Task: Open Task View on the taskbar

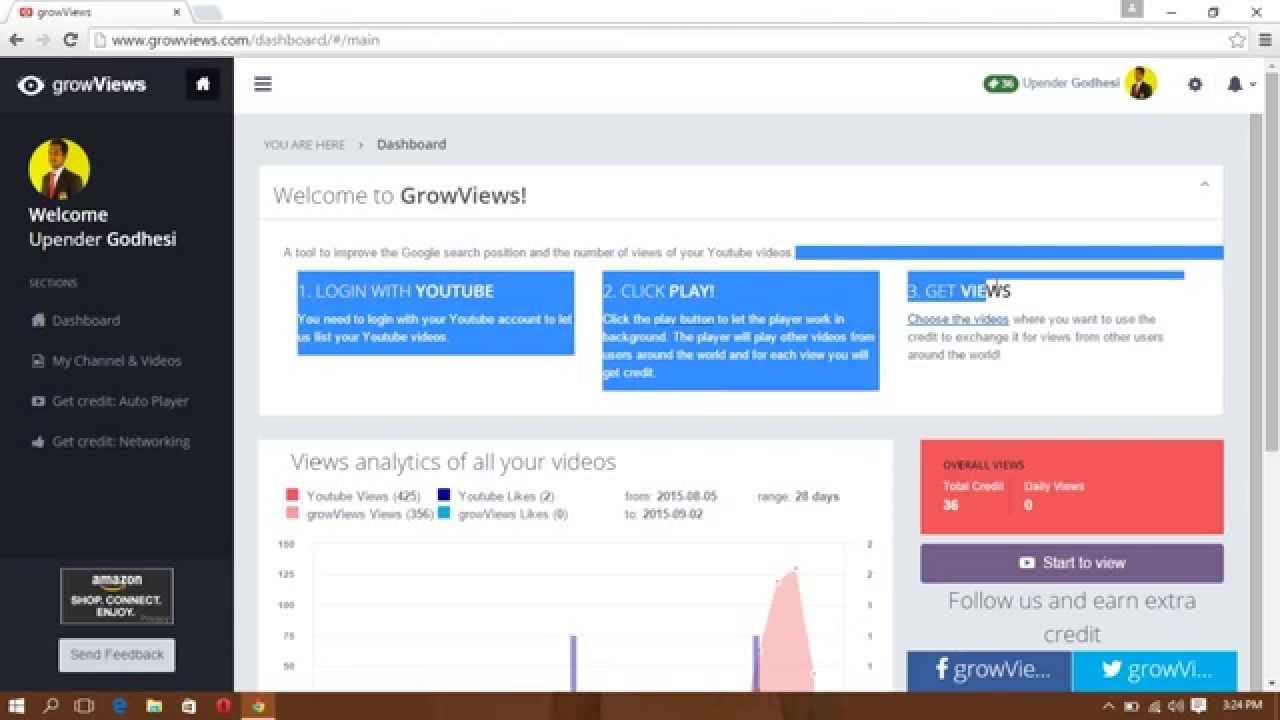Action: pyautogui.click(x=85, y=706)
